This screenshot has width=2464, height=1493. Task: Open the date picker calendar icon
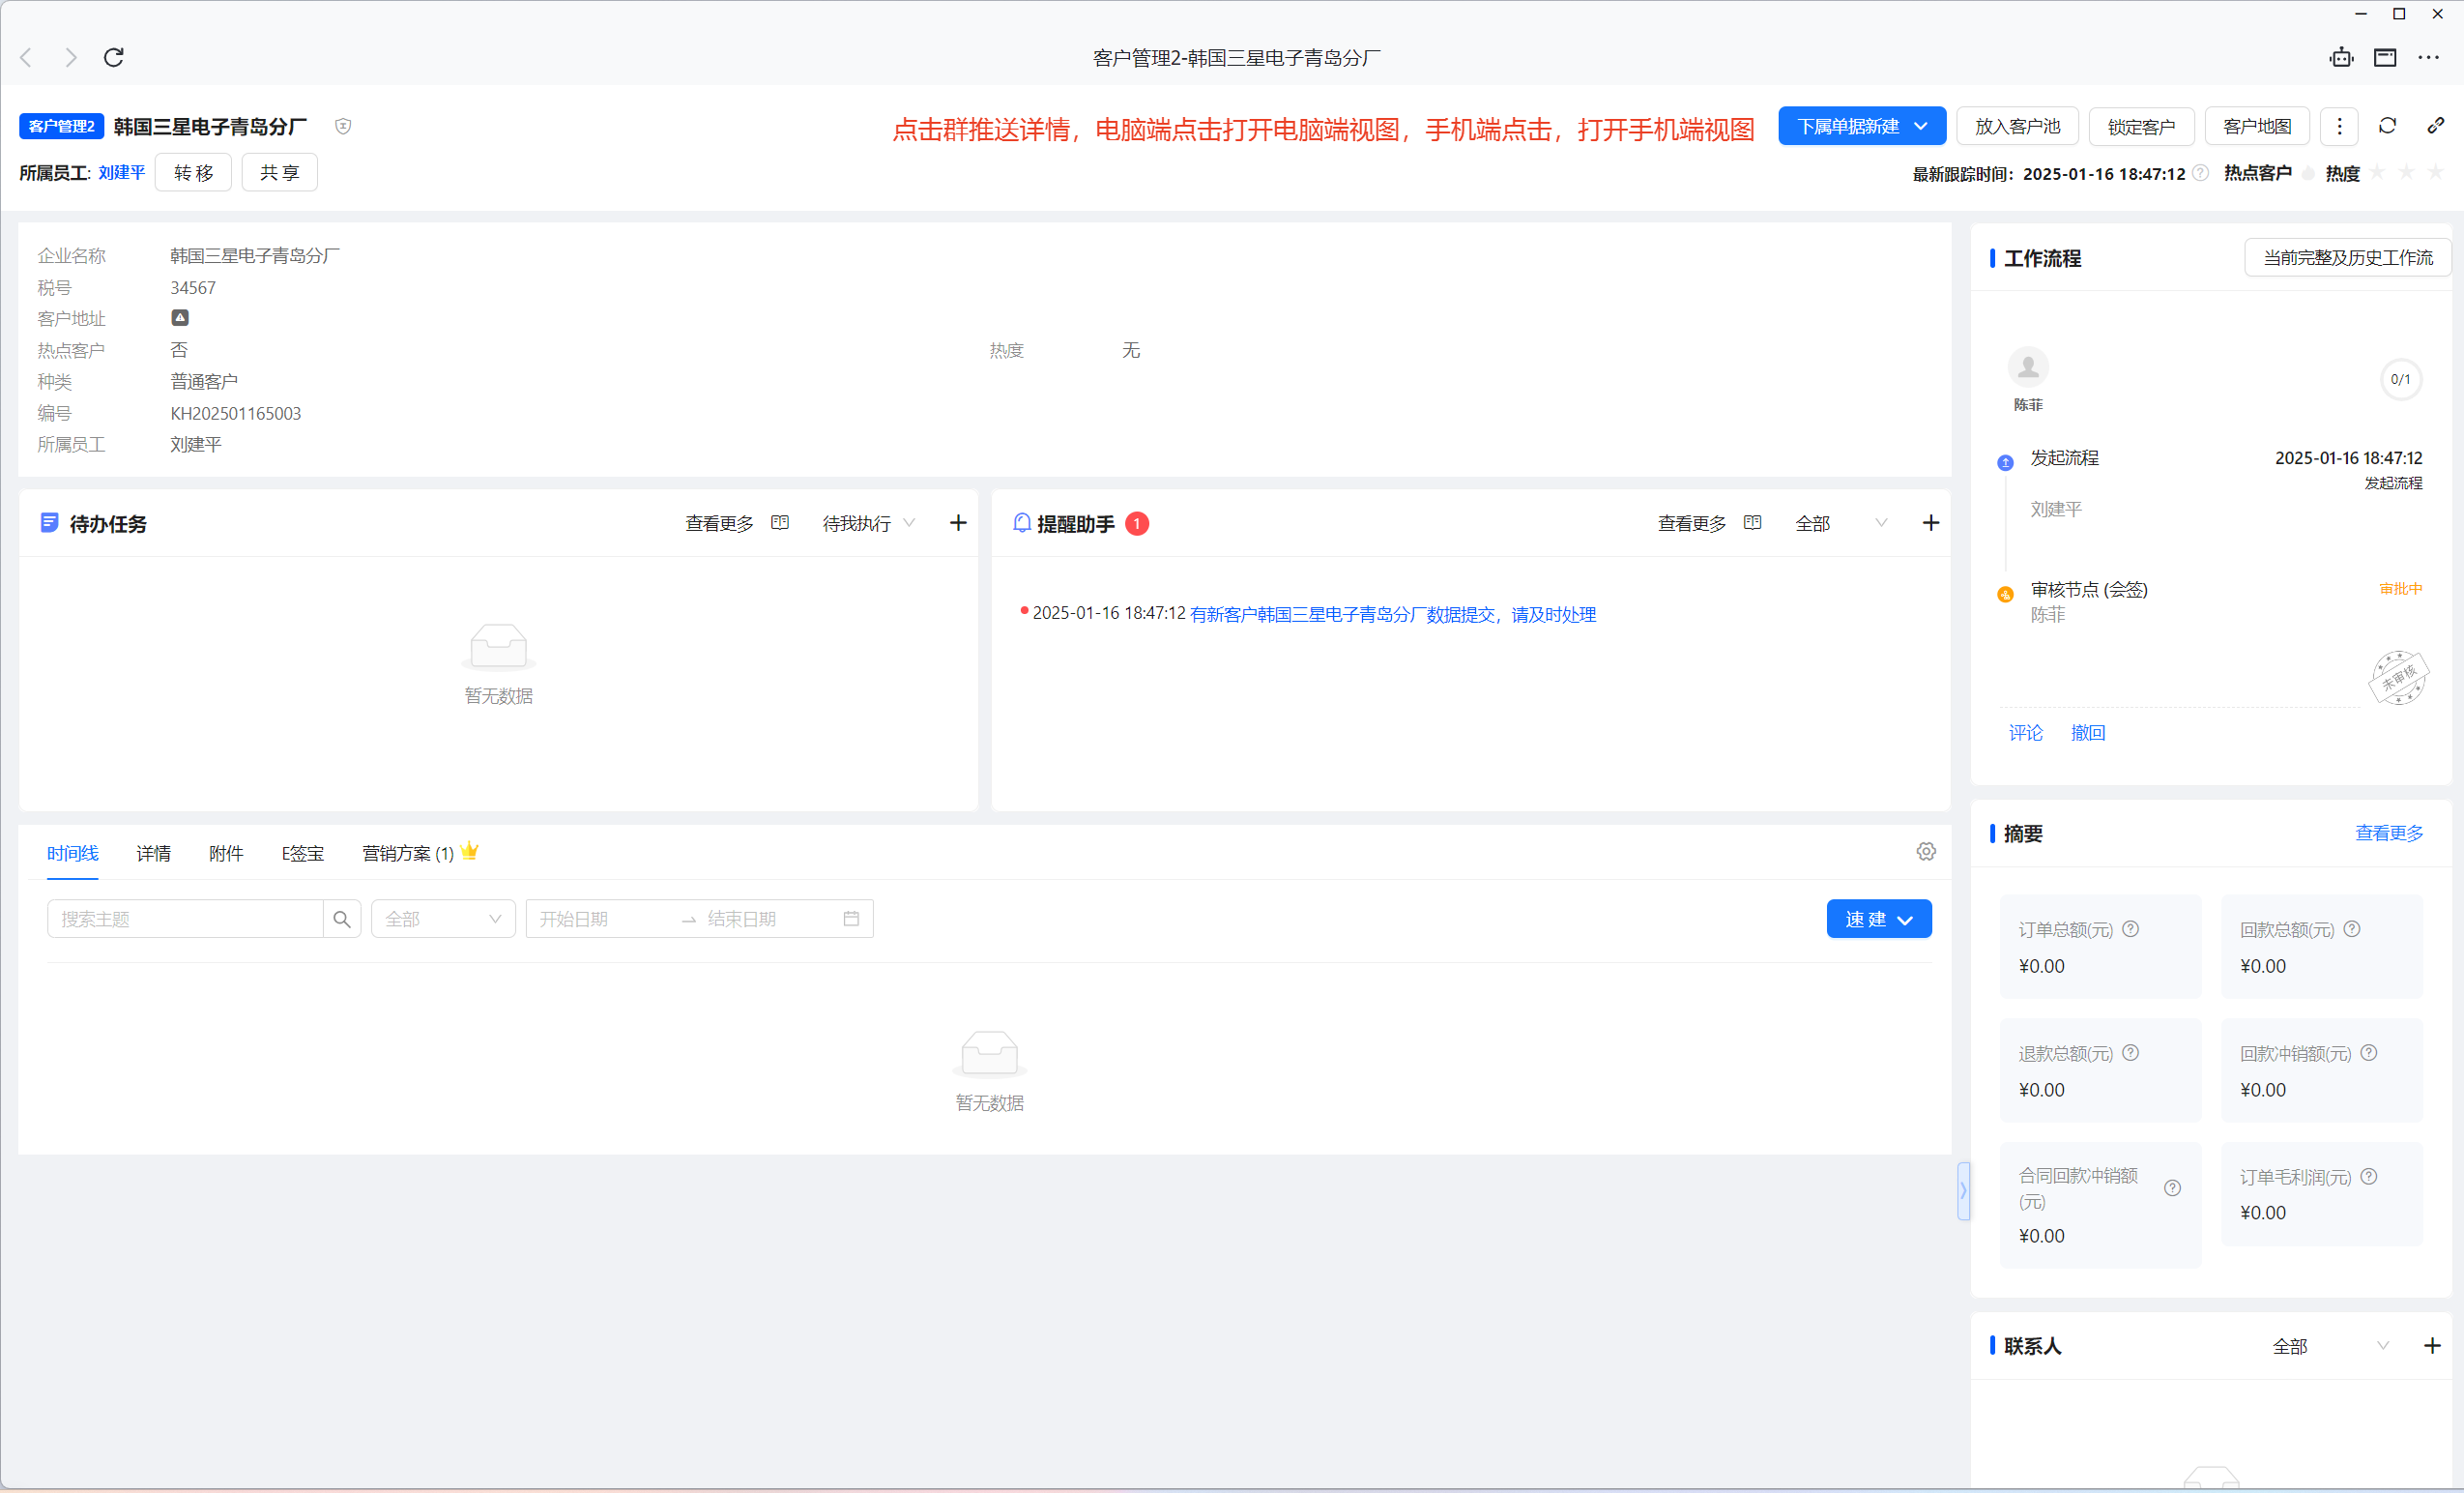851,919
